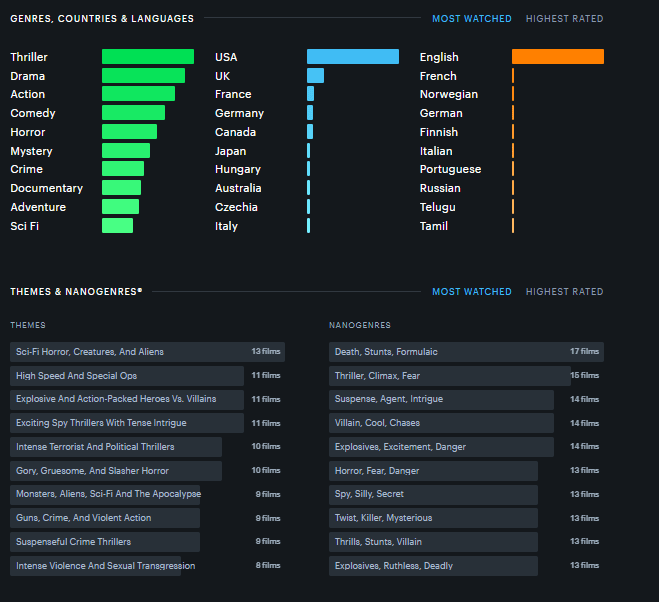Open the Documentary genre link
This screenshot has width=659, height=602.
(46, 188)
